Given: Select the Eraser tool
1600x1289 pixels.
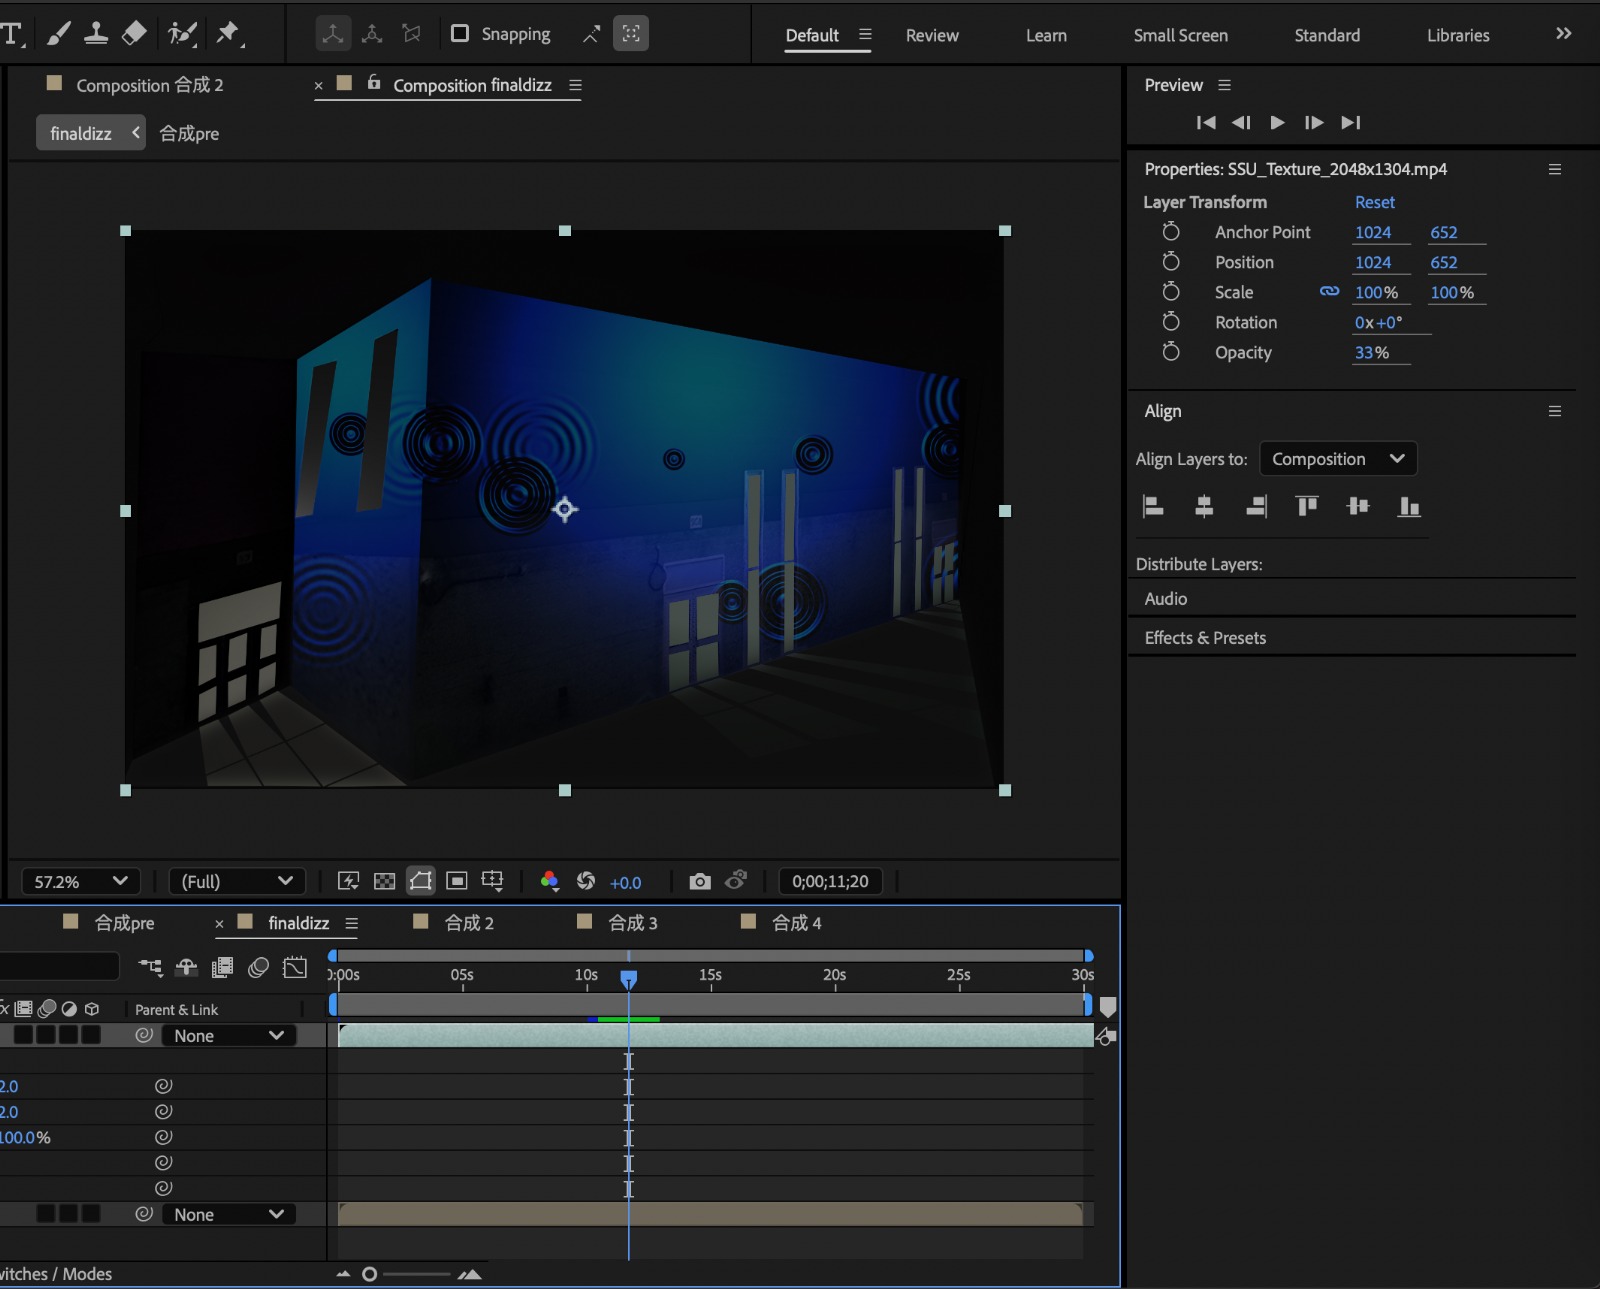Looking at the screenshot, I should [134, 34].
